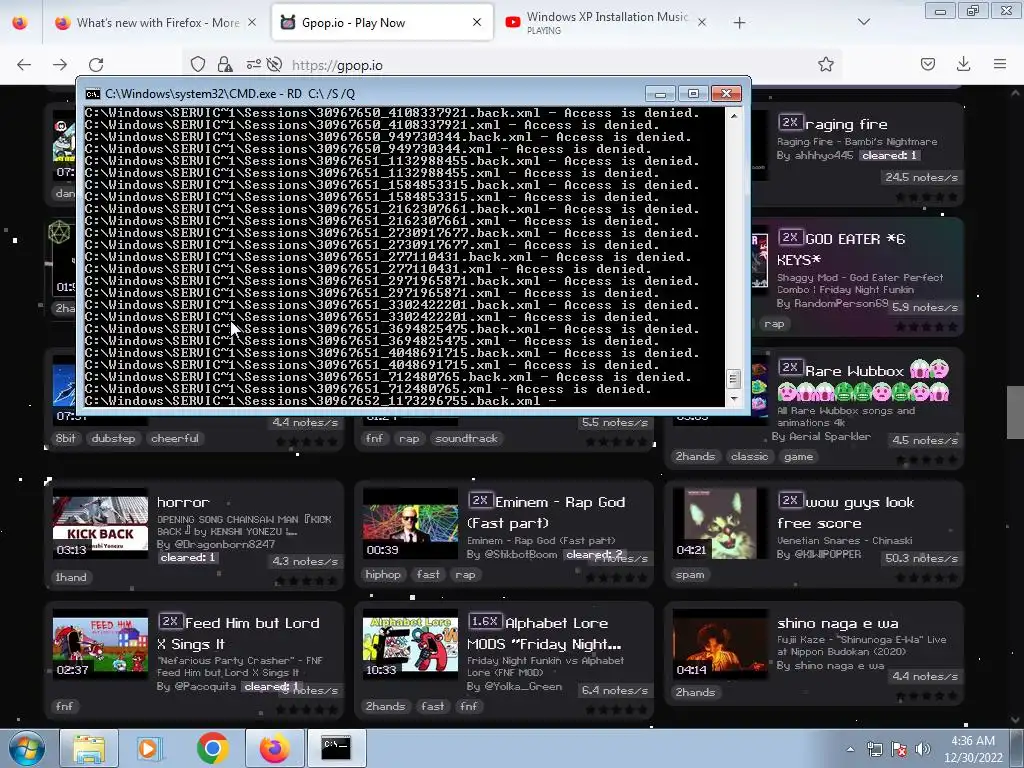Click CMD window scroll up arrow

tap(734, 116)
